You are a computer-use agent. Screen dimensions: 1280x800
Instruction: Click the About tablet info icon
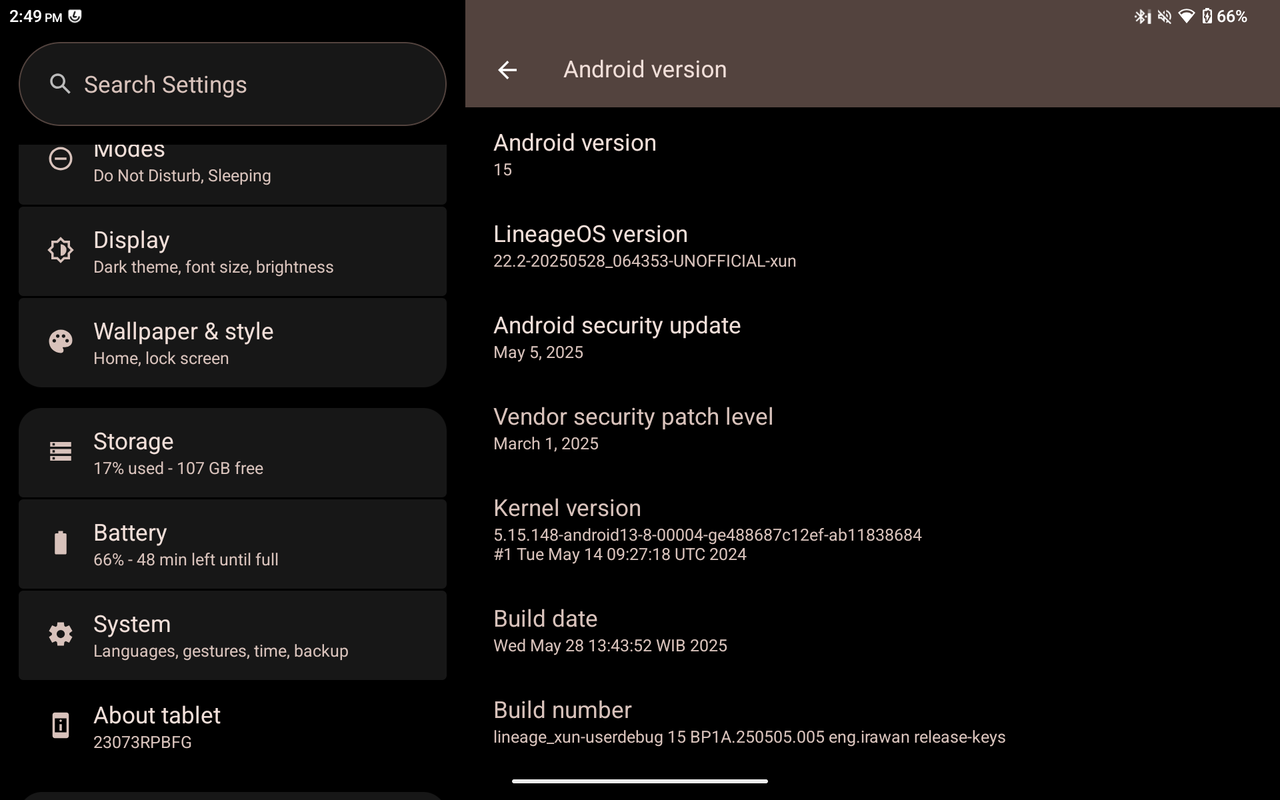point(60,726)
